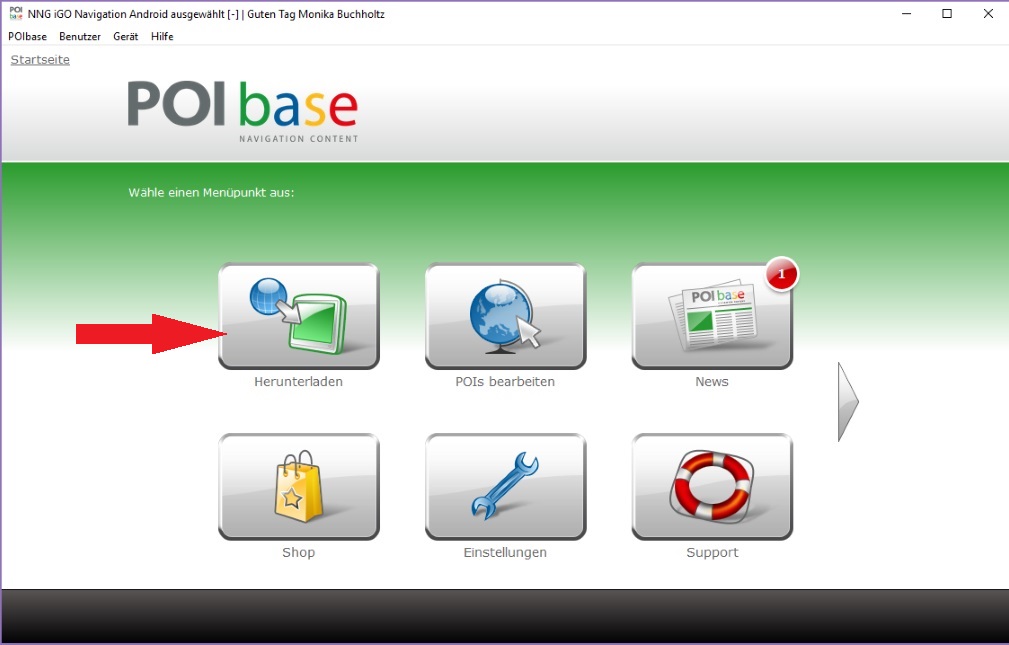Open the Shop shopping bag tile

[299, 487]
